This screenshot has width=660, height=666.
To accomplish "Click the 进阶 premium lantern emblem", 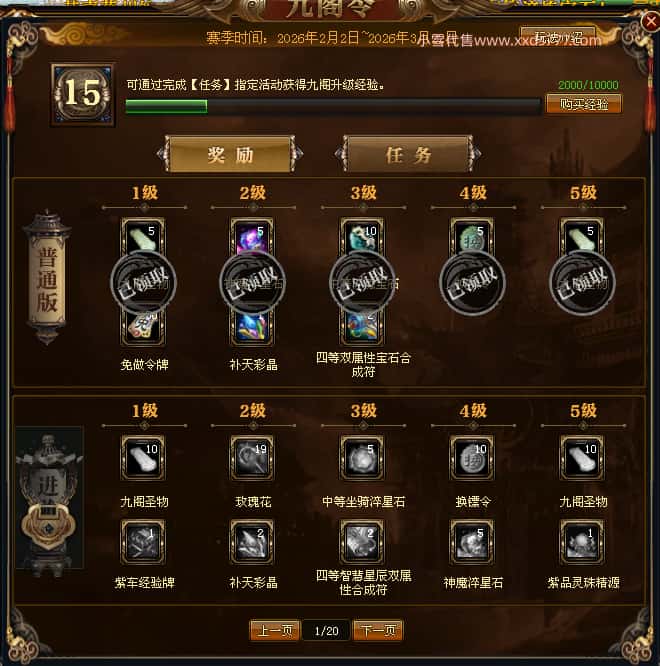I will coord(49,501).
